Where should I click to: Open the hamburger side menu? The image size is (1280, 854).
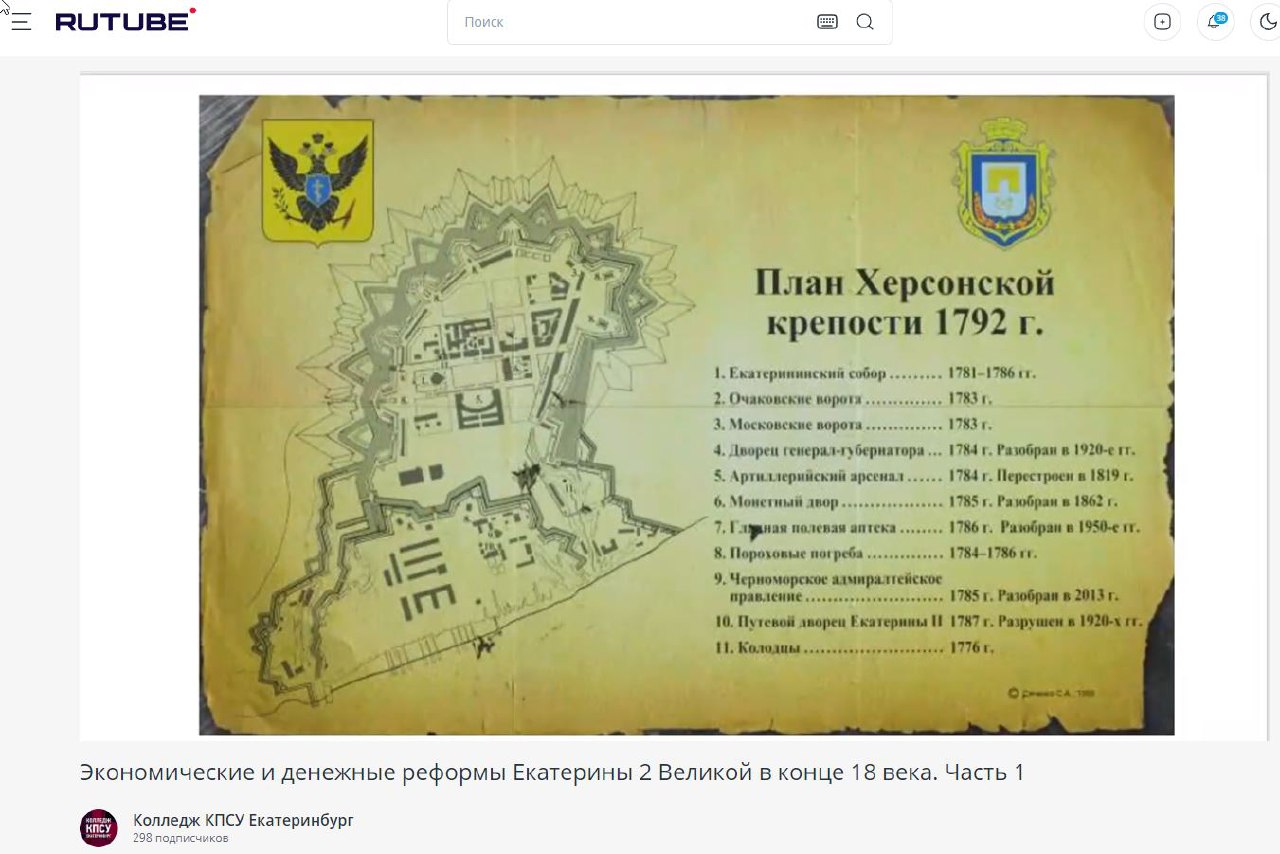point(21,21)
